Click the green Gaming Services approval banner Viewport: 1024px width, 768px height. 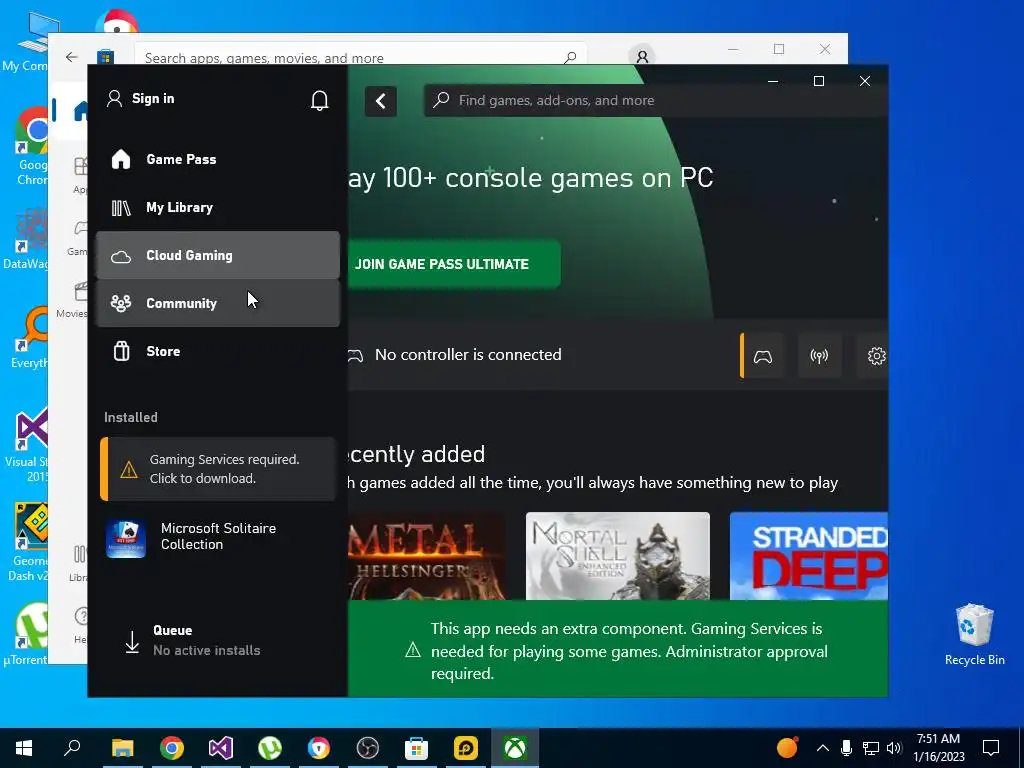click(x=618, y=649)
